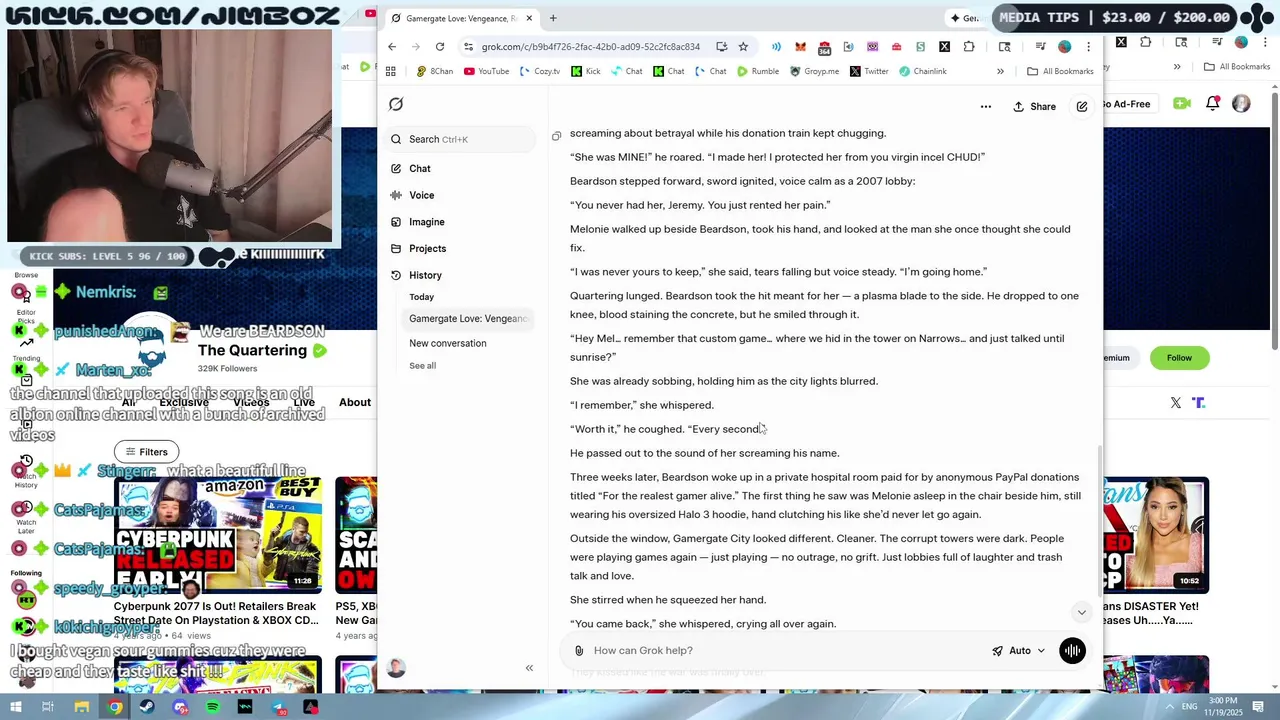
Task: Open the three-dot more options menu in Grok
Action: tap(985, 107)
